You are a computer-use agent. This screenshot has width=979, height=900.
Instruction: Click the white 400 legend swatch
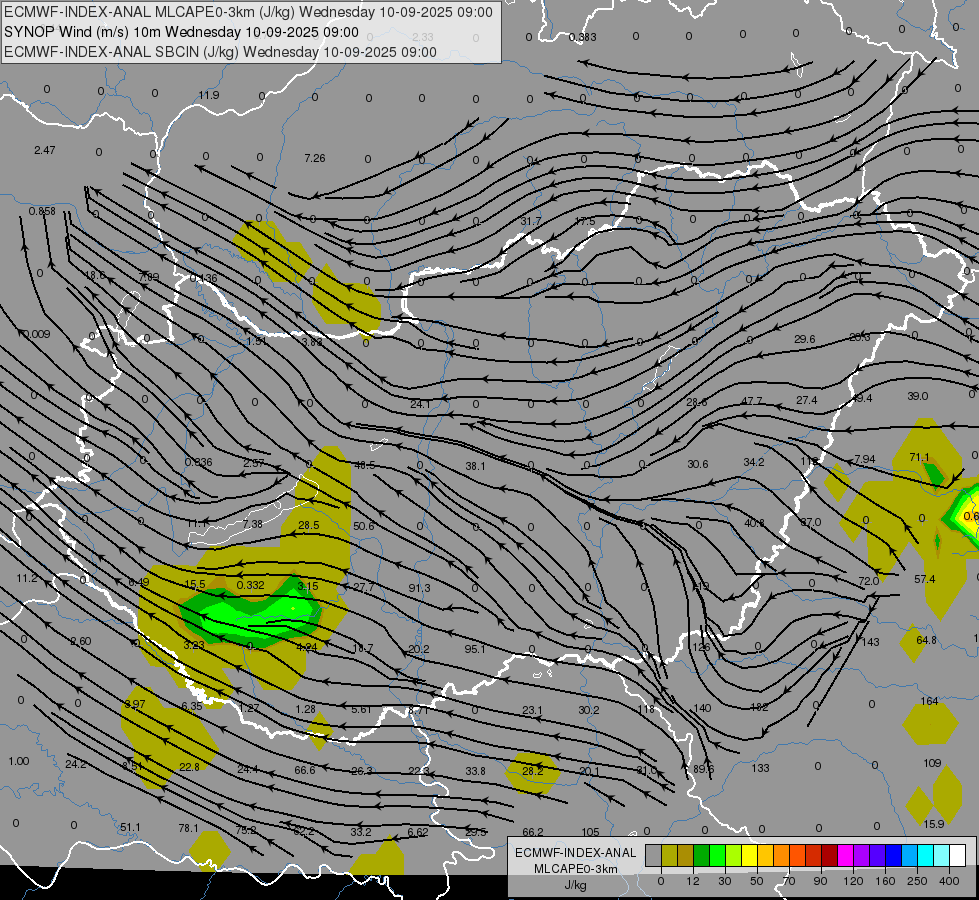(957, 855)
